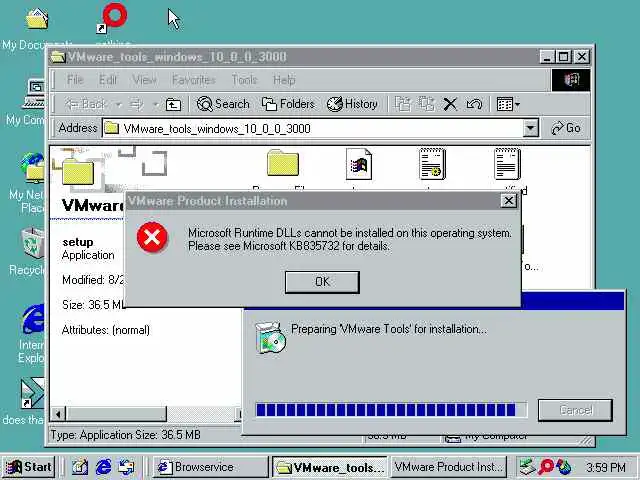This screenshot has width=640, height=480.
Task: Click the 3:59 PM clock
Action: [x=606, y=467]
